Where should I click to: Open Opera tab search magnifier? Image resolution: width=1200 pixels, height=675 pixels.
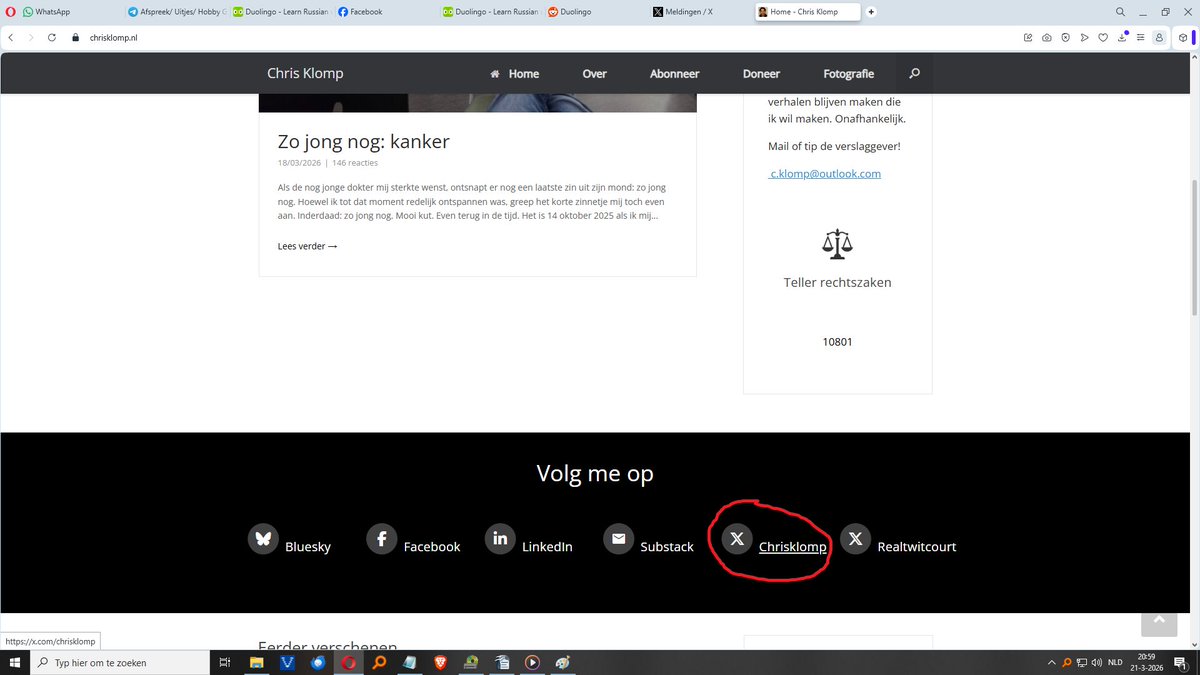coord(1120,12)
